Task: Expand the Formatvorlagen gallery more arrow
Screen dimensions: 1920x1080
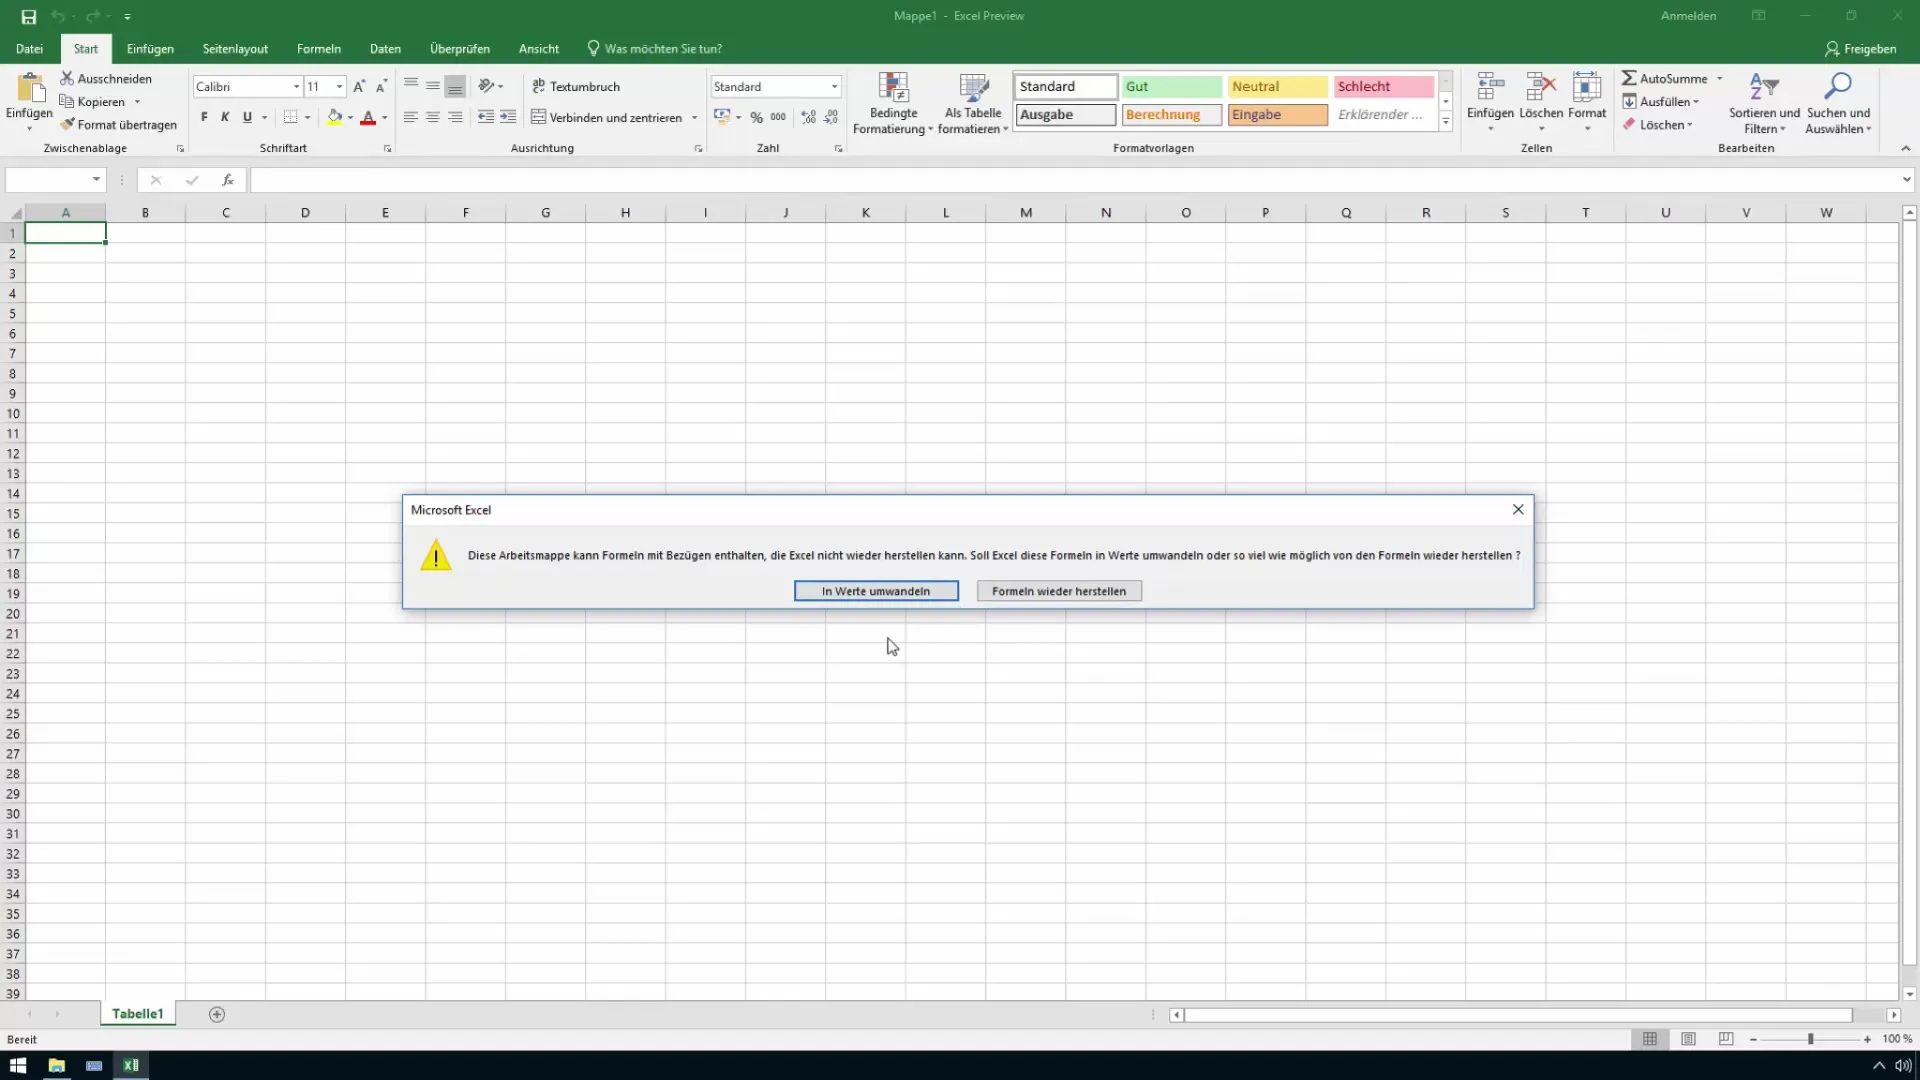Action: point(1446,122)
